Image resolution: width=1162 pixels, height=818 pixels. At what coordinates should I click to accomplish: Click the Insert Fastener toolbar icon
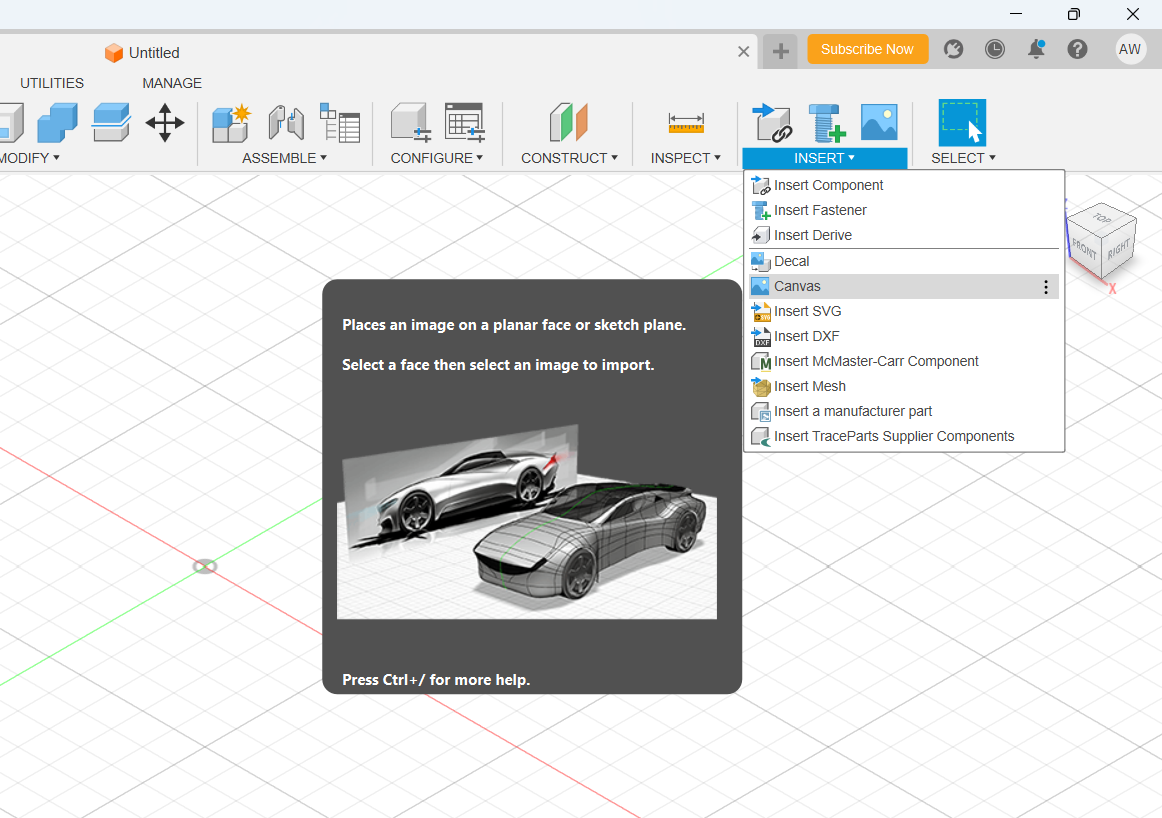[826, 123]
